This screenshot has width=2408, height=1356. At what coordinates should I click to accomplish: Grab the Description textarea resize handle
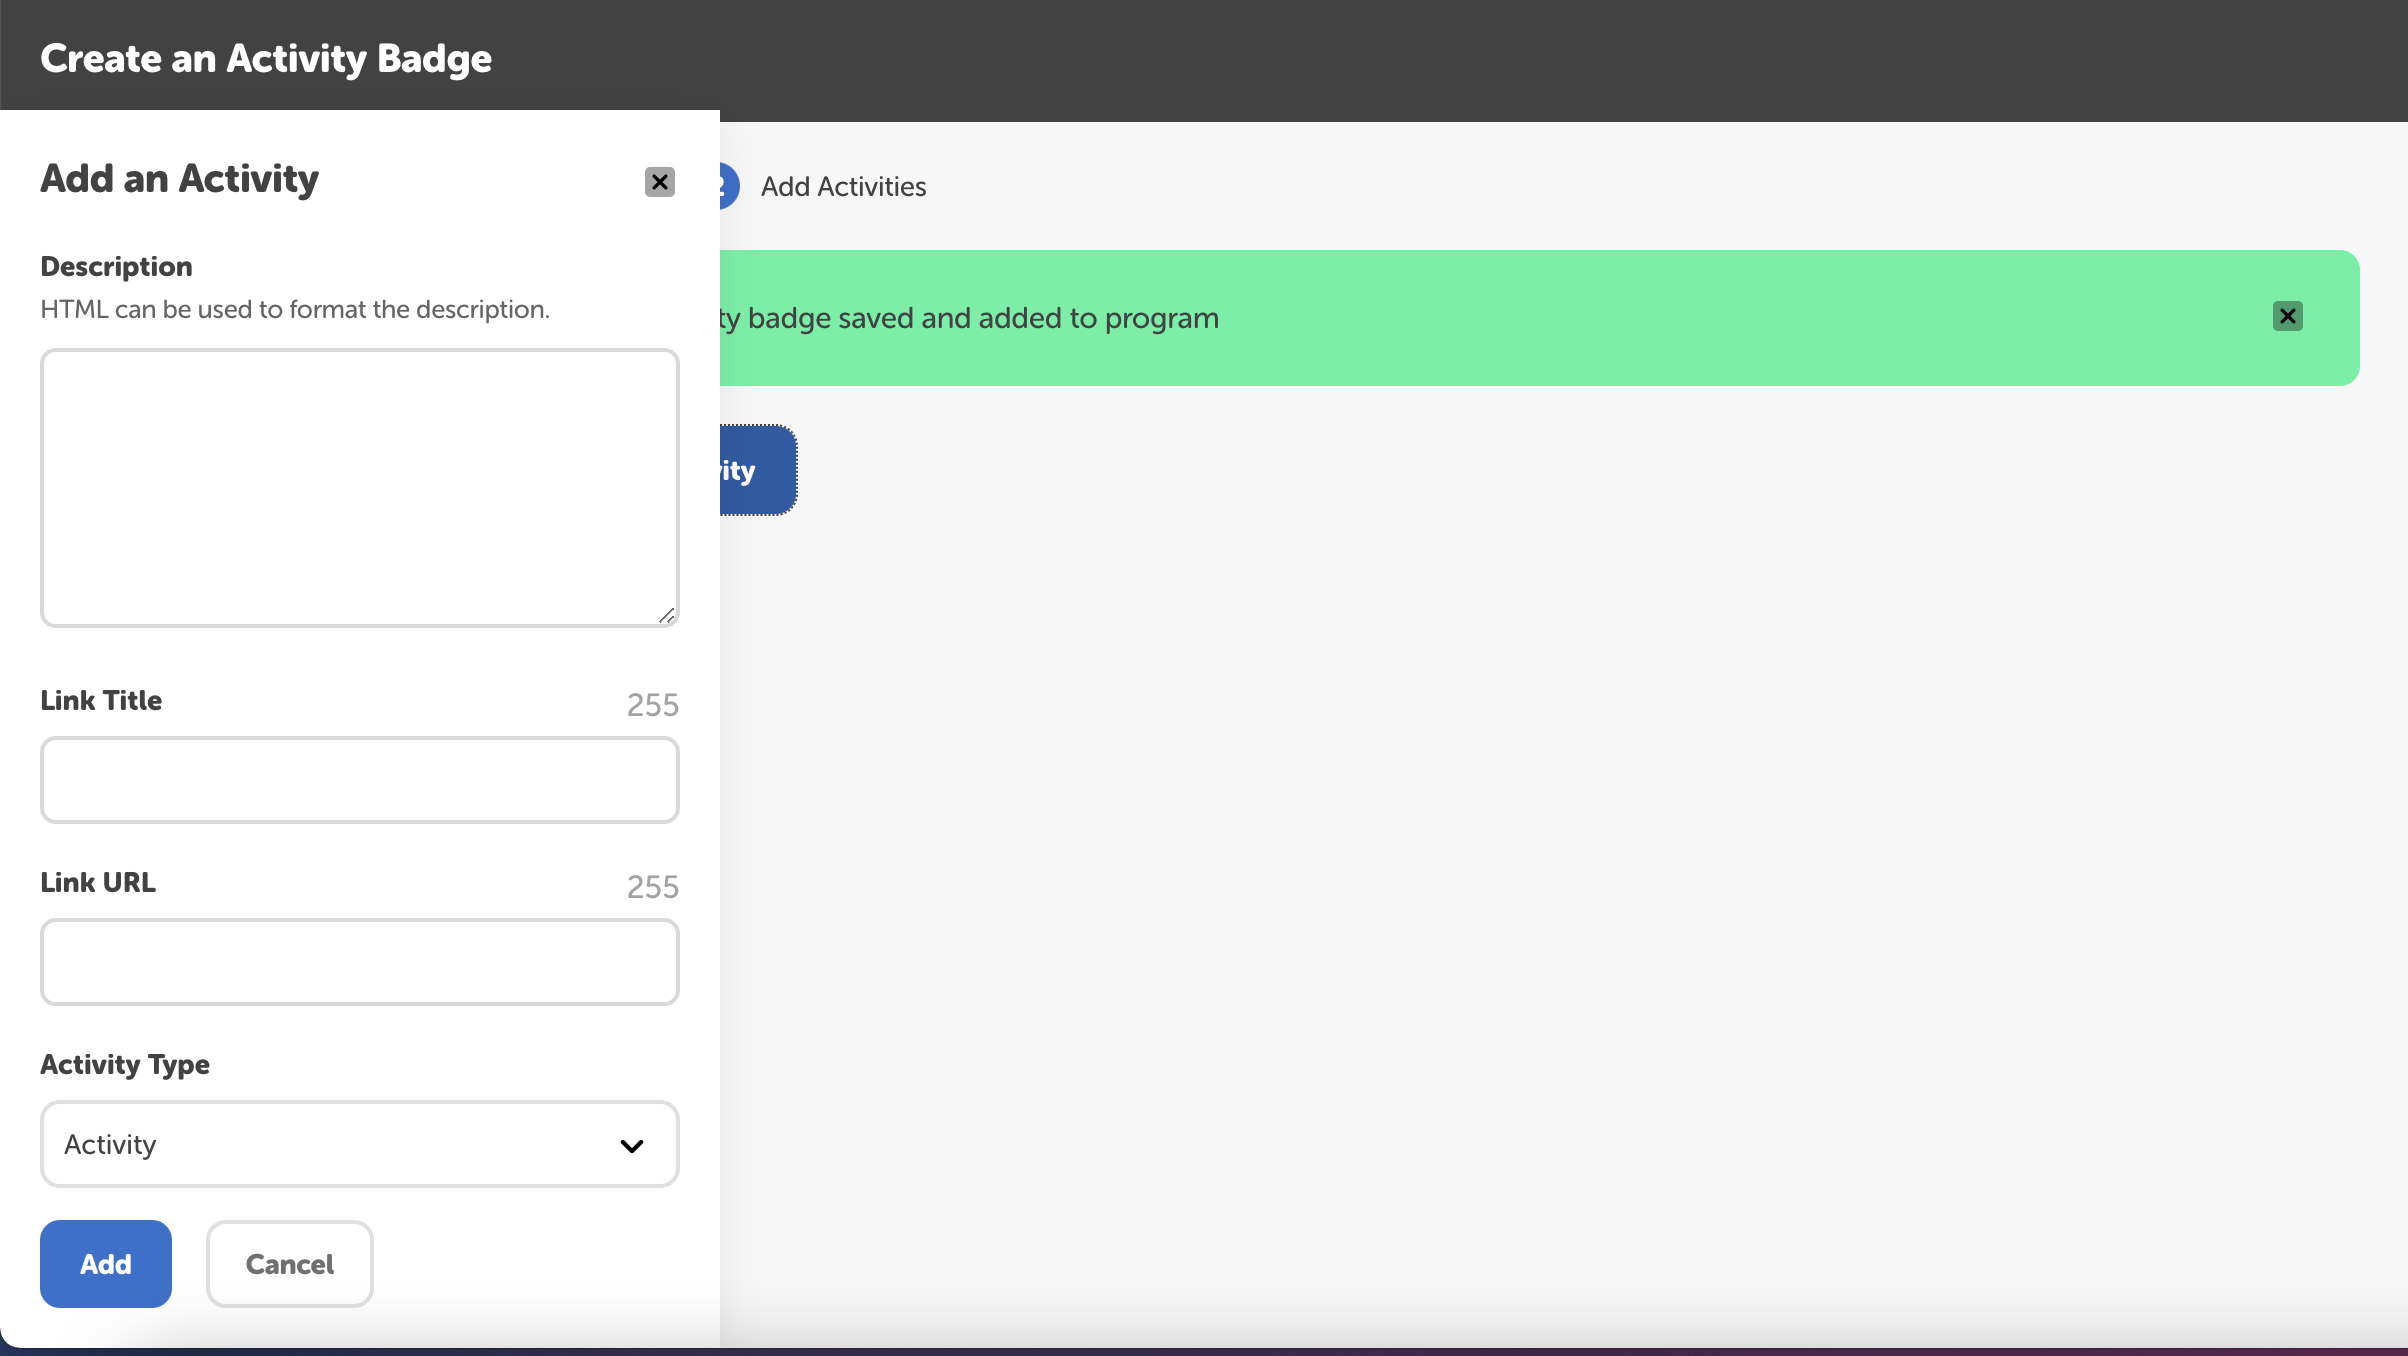pos(667,615)
